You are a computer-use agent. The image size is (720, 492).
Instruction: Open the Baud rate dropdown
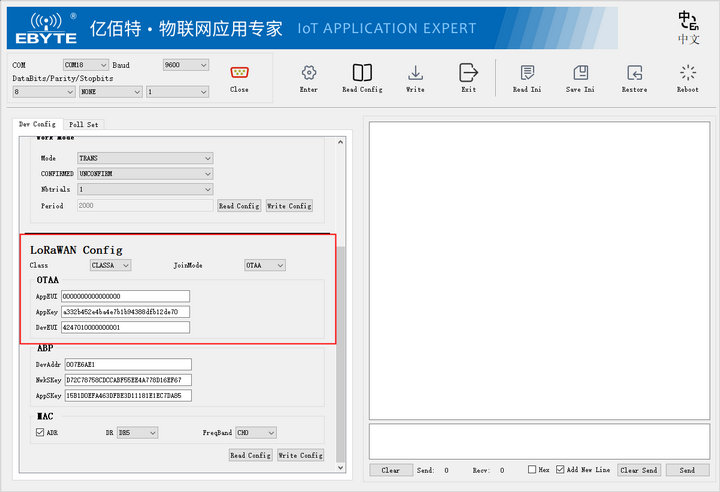pyautogui.click(x=186, y=65)
